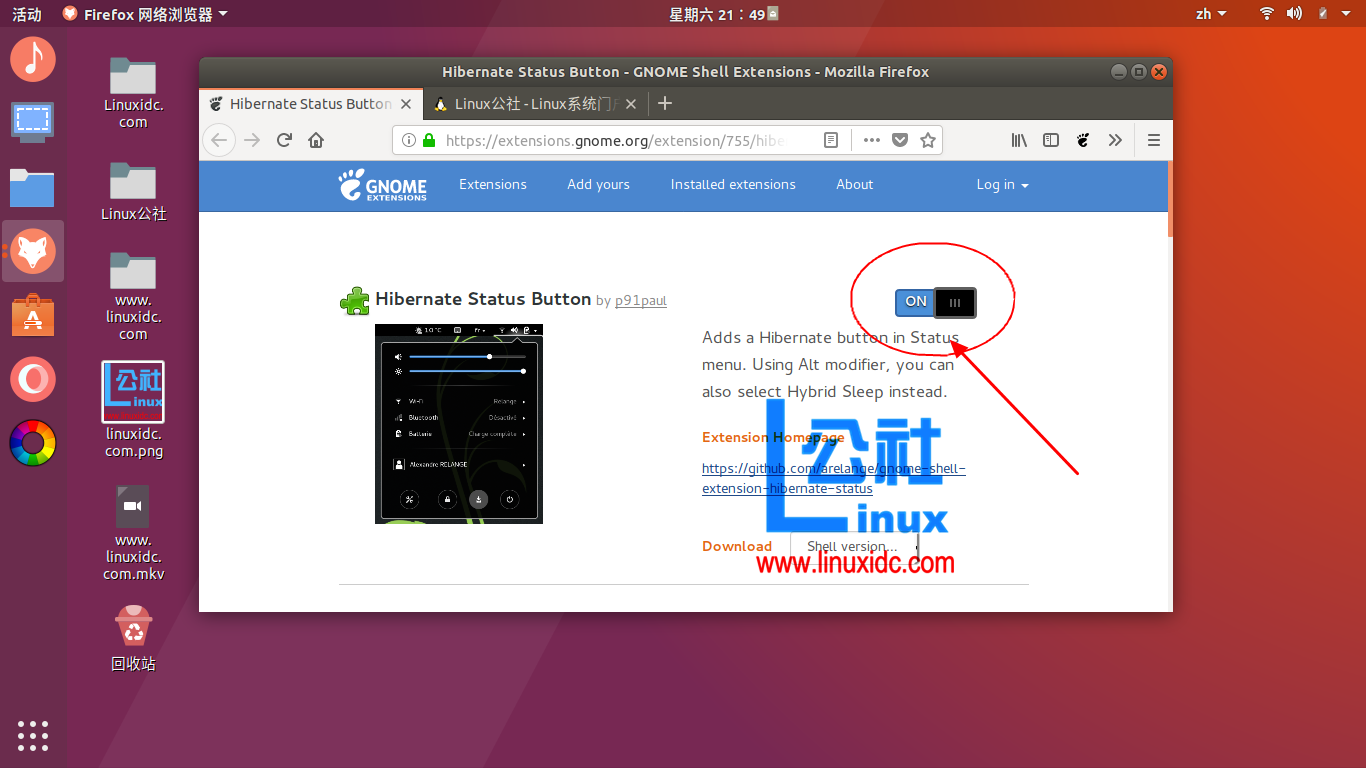Show site information via the info icon
1366x768 pixels.
(408, 141)
